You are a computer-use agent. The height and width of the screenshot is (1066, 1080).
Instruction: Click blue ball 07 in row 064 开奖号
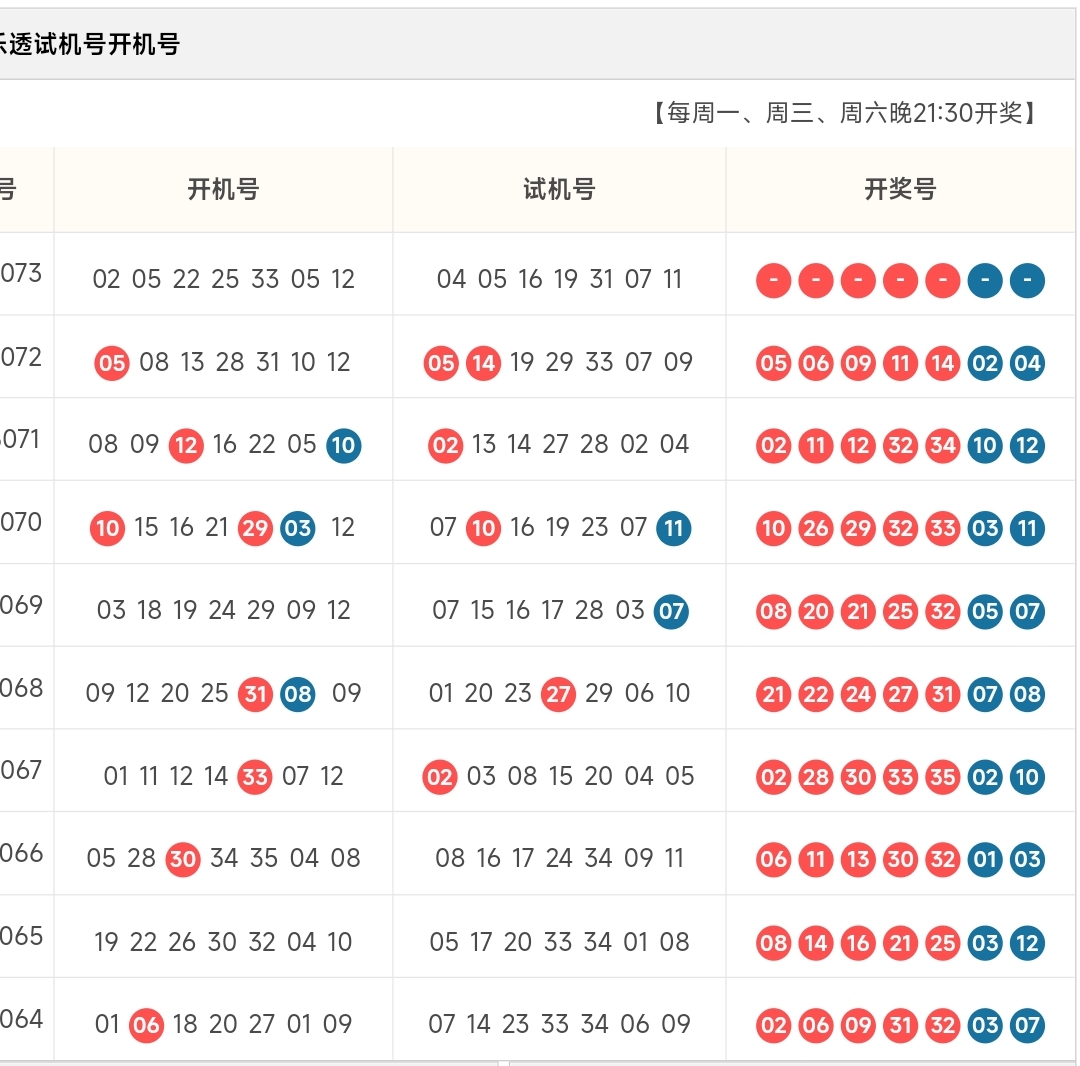pyautogui.click(x=1027, y=1025)
